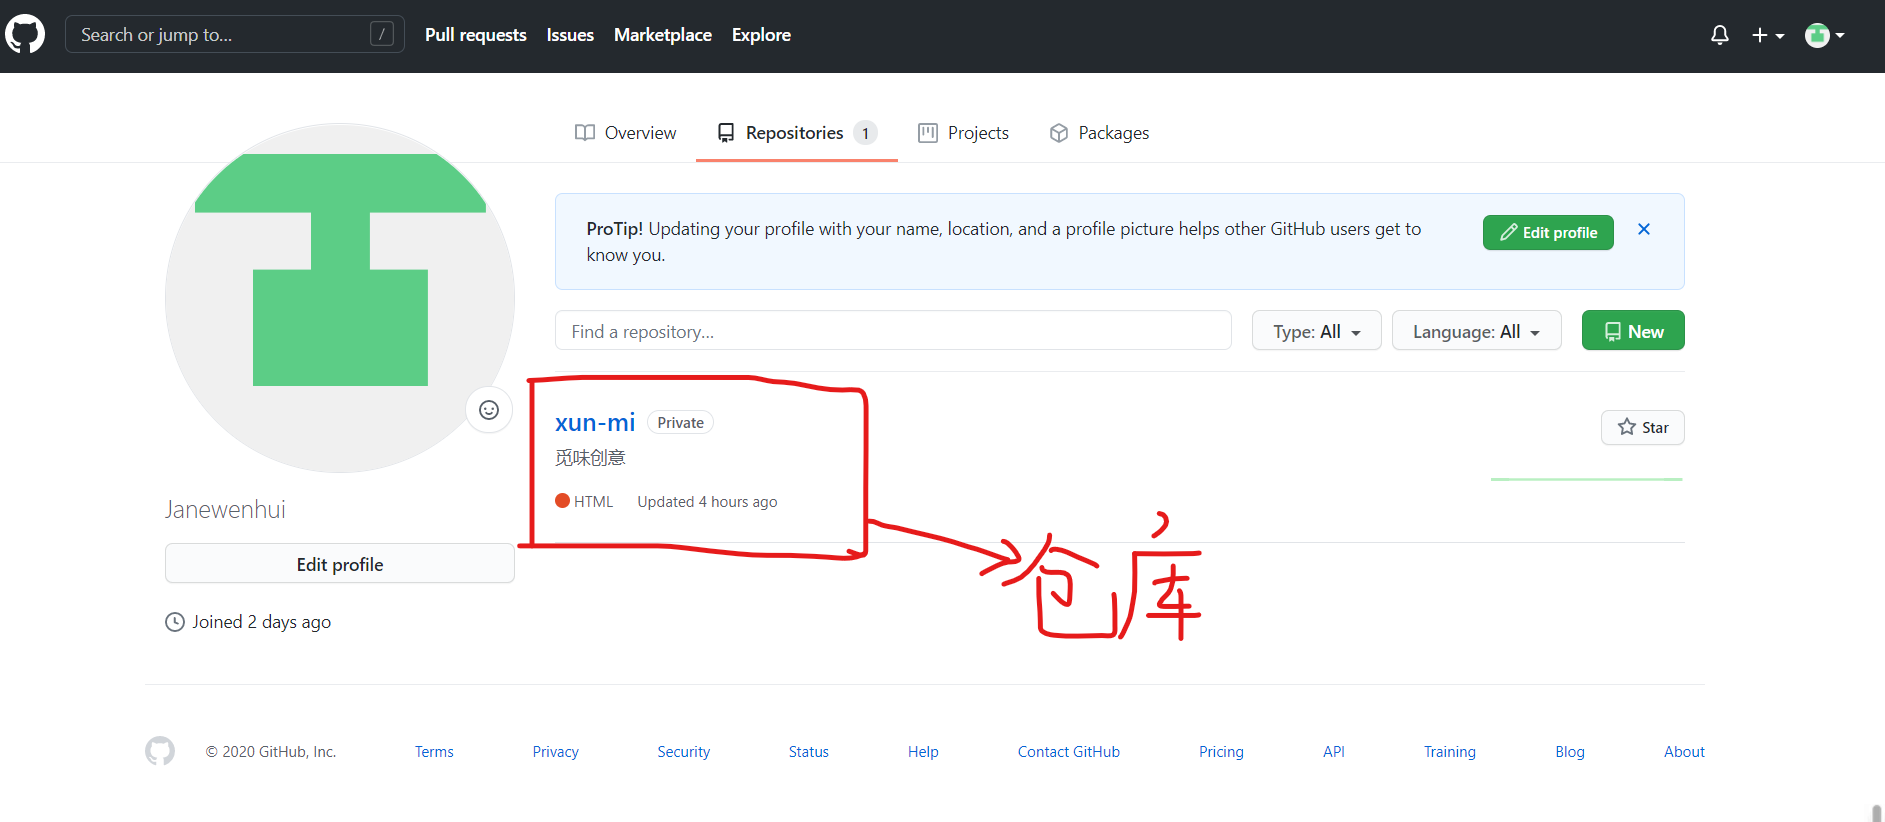Open Marketplace in top navigation
The width and height of the screenshot is (1885, 822).
coord(663,35)
